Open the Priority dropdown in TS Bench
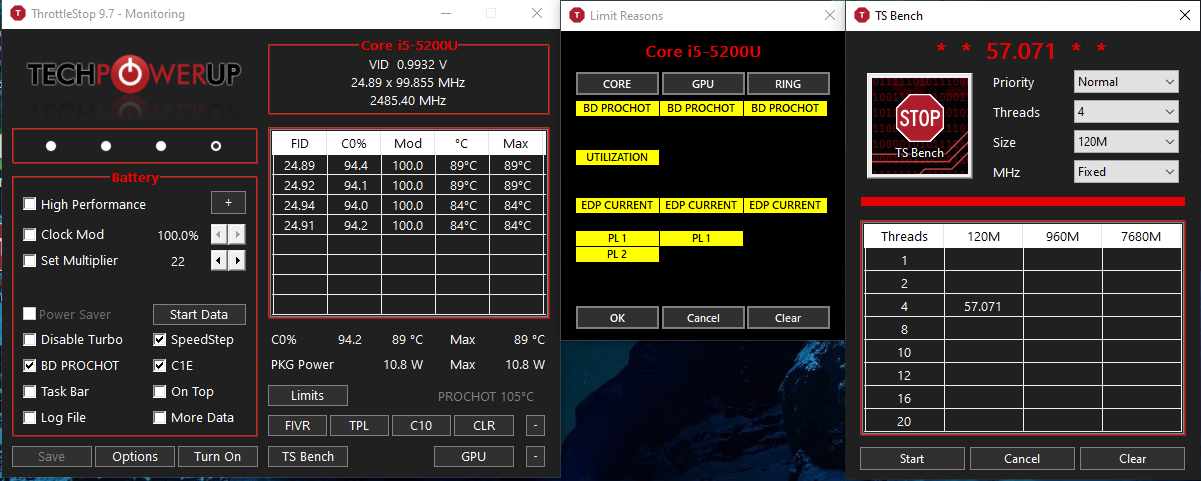The image size is (1201, 481). coord(1127,82)
